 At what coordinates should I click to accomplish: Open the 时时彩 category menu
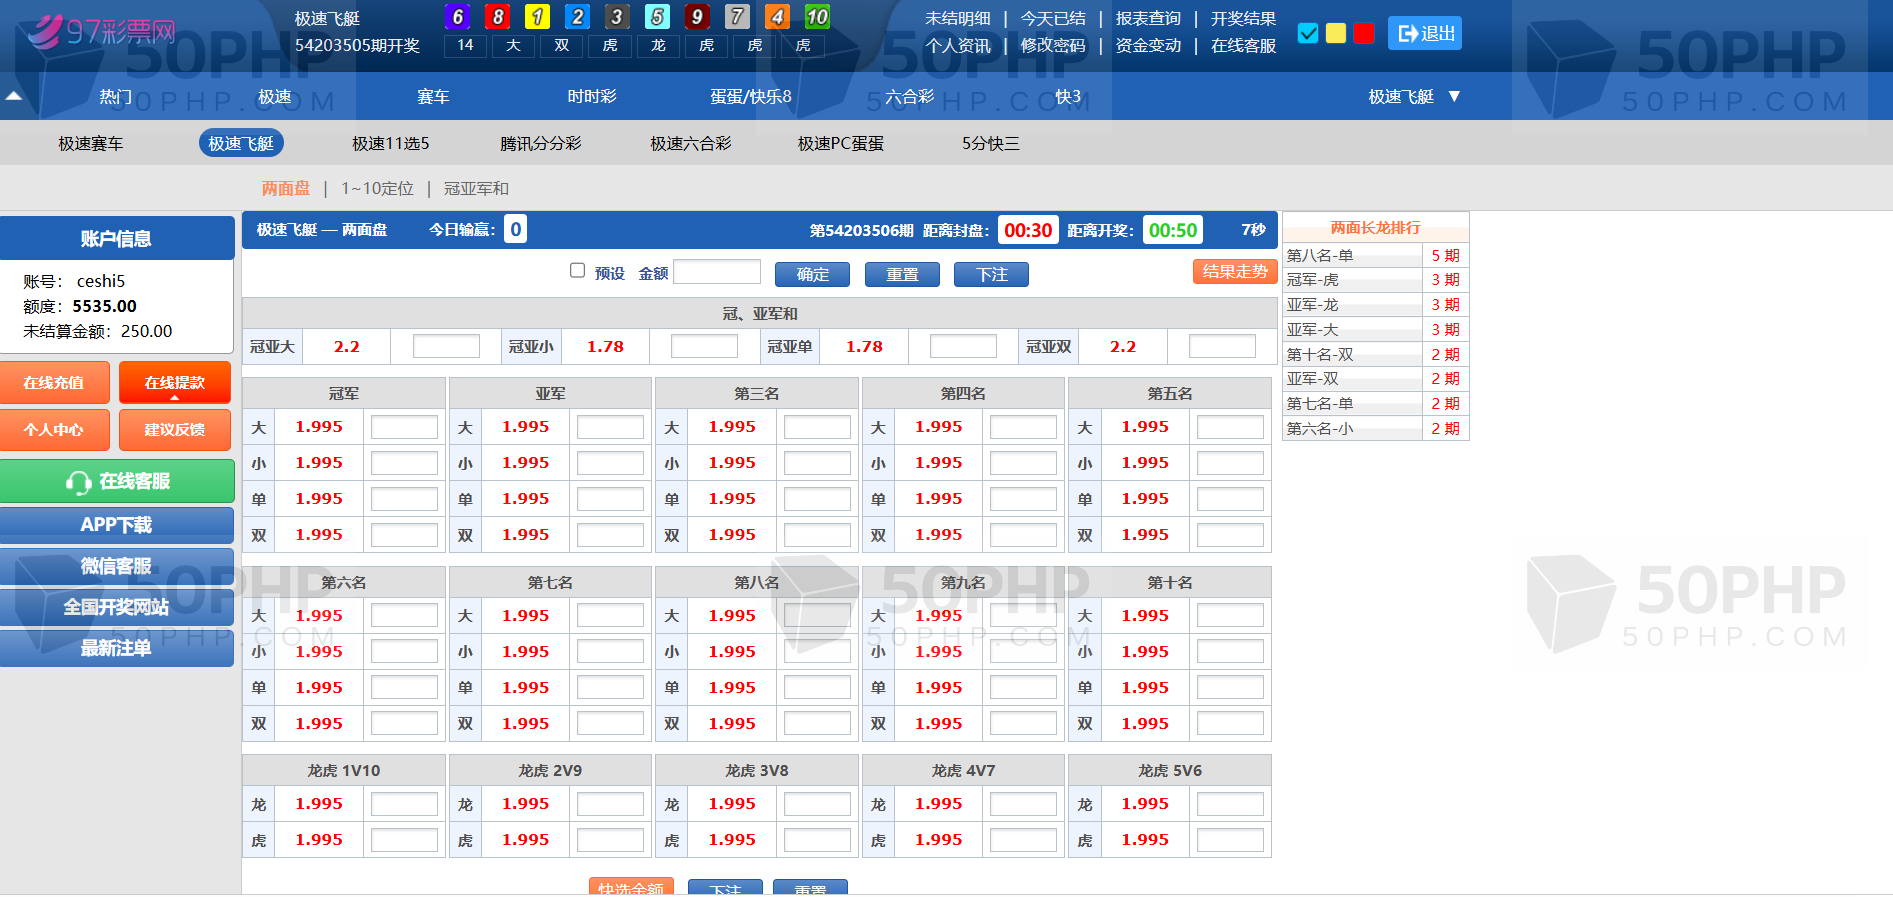pos(591,97)
